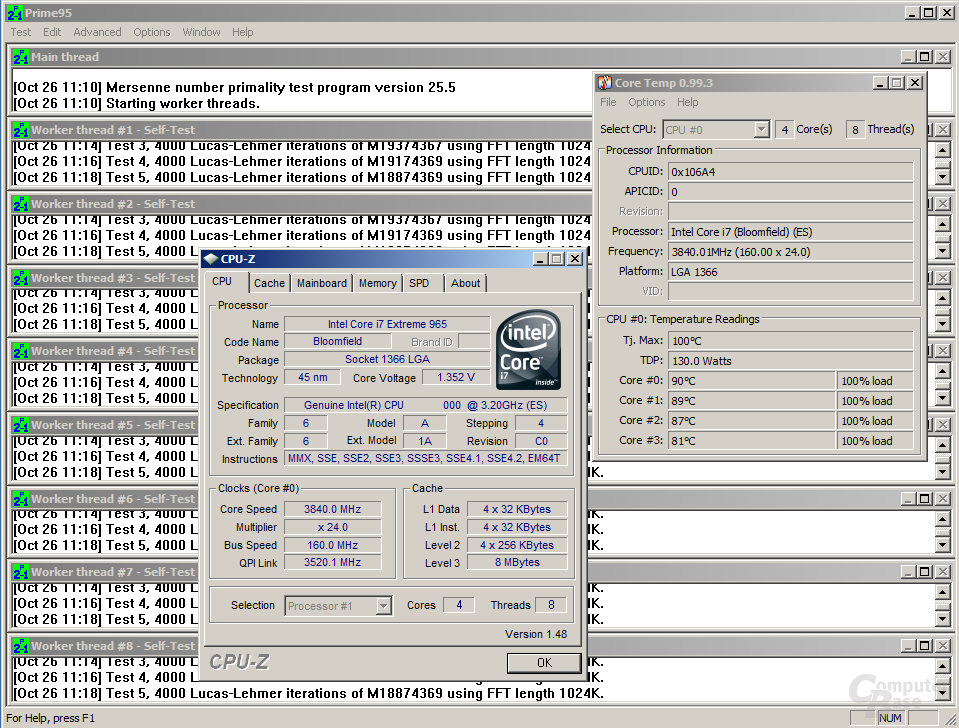
Task: Click the scroll down arrow in Worker thread #5
Action: 942,472
